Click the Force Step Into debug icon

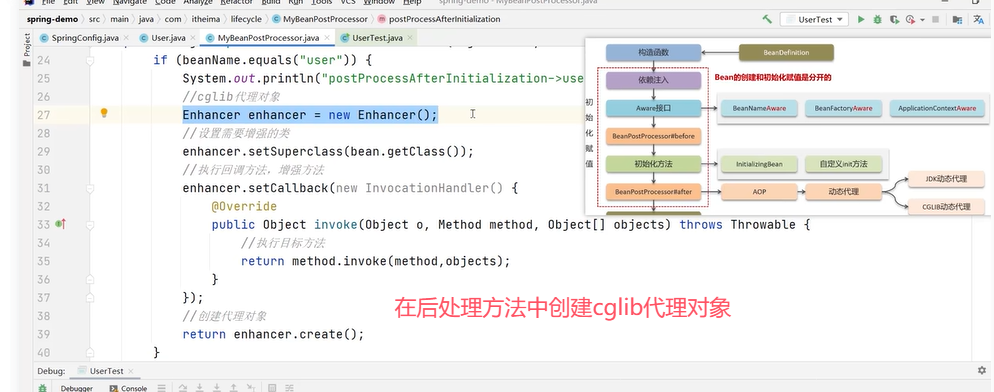[x=217, y=388]
